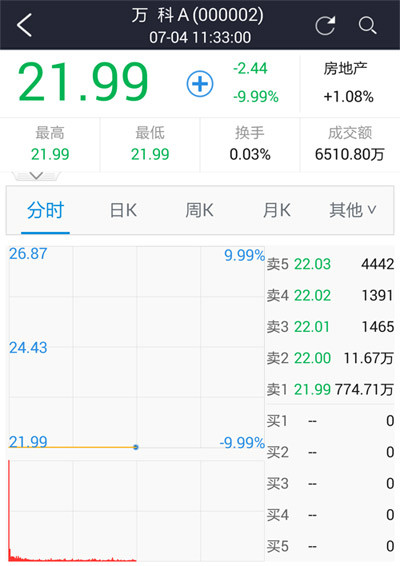This screenshot has width=400, height=566.
Task: Switch to the 周K tab
Action: 199,210
